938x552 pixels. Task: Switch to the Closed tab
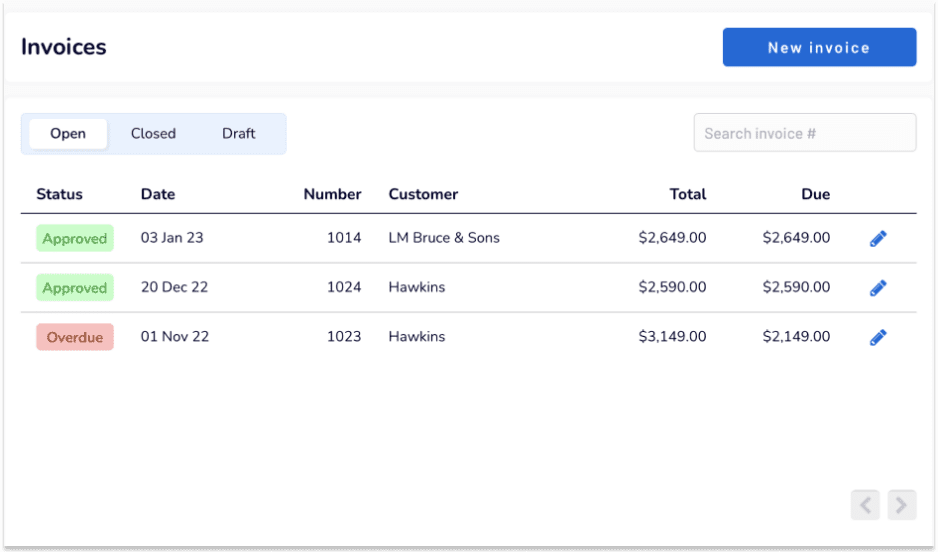153,133
